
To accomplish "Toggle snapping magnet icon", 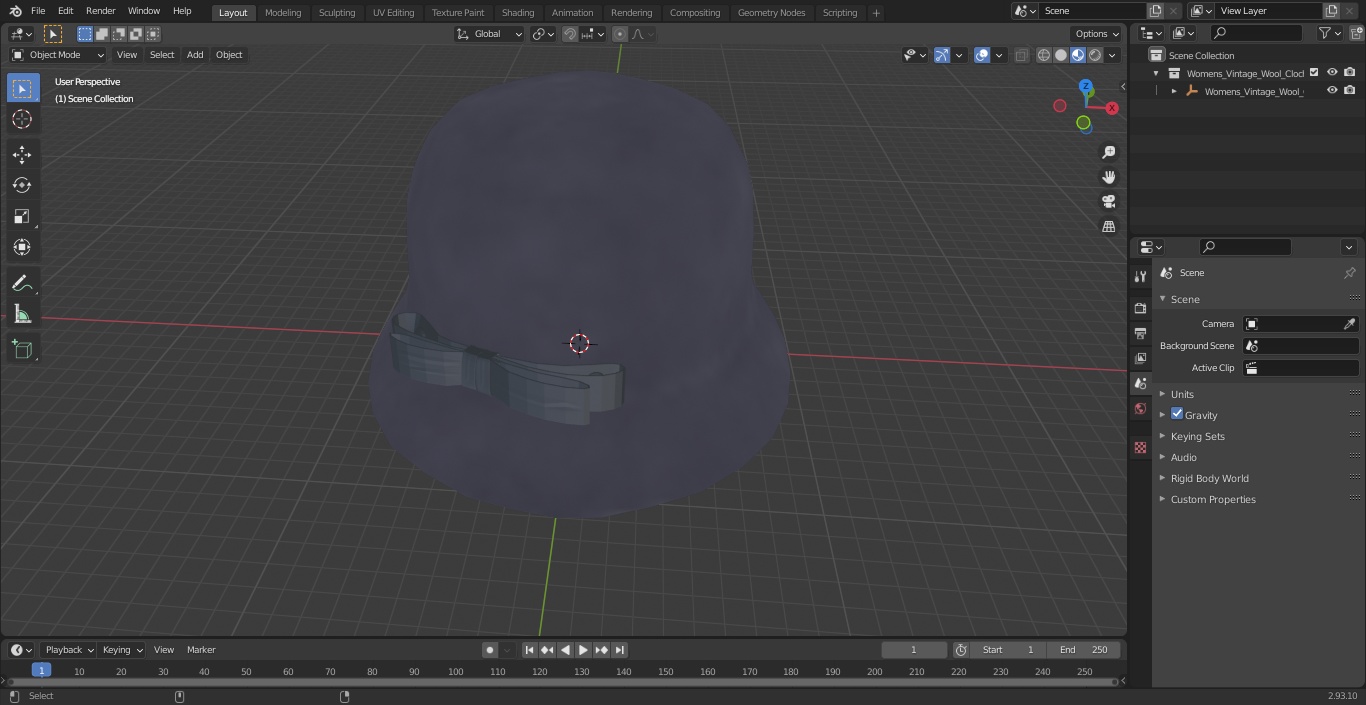I will pyautogui.click(x=570, y=34).
